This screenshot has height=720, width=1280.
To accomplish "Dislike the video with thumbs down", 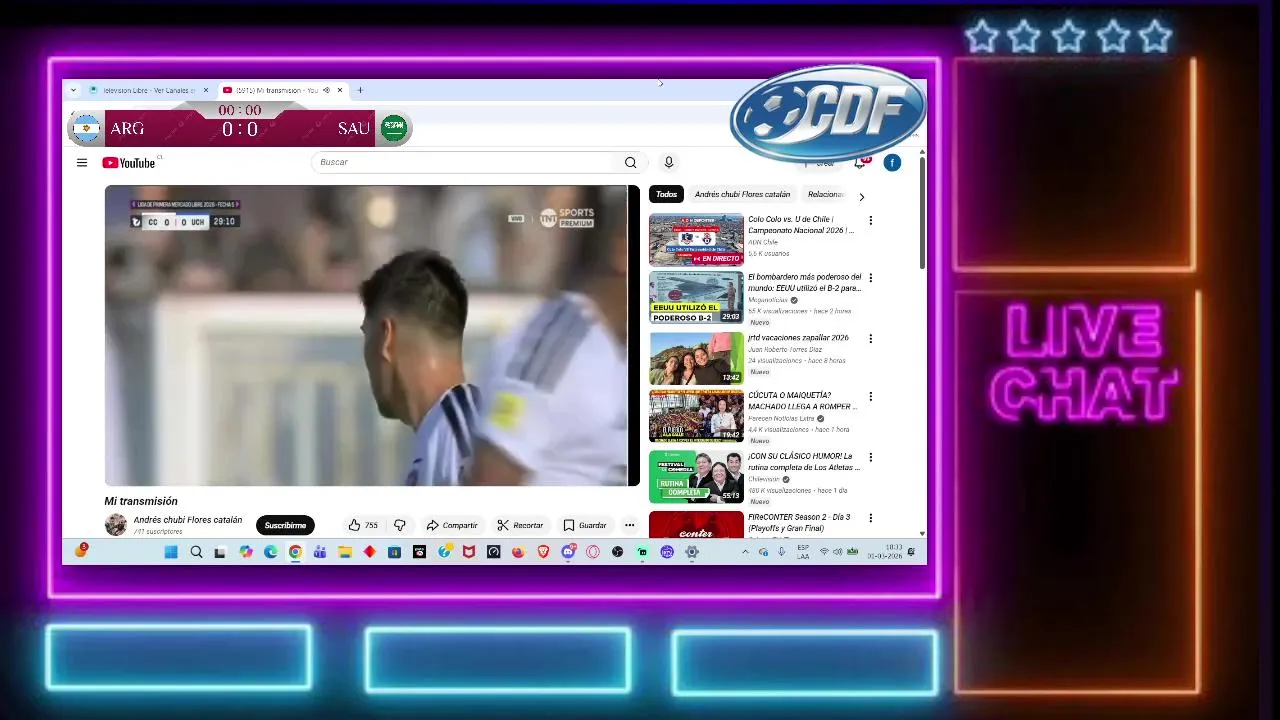I will [399, 525].
